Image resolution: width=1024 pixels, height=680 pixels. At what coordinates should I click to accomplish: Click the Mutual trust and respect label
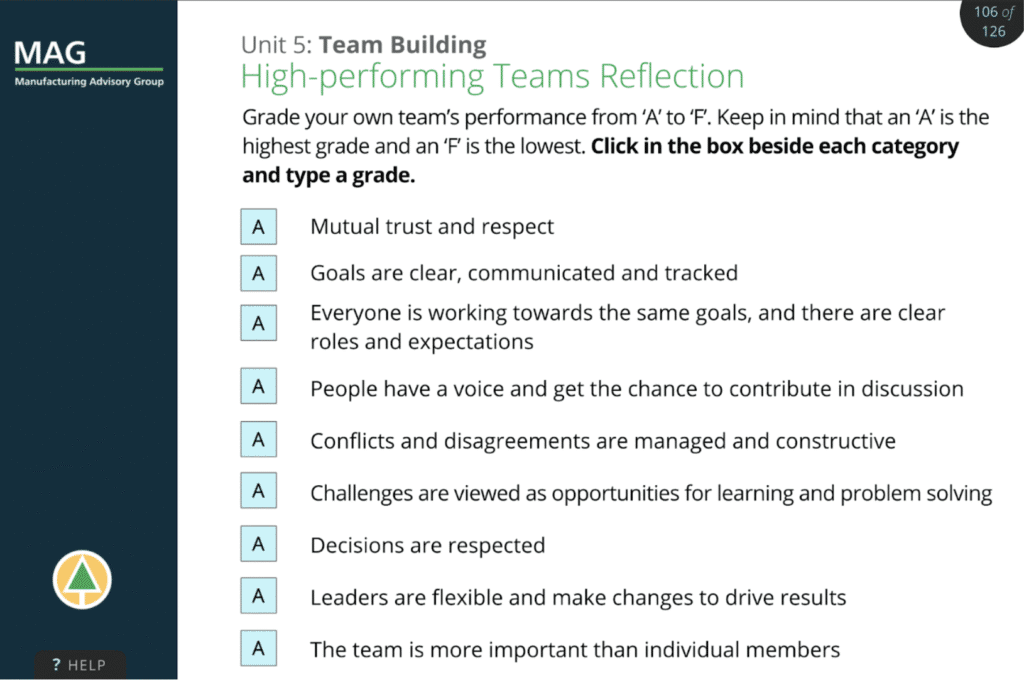432,227
